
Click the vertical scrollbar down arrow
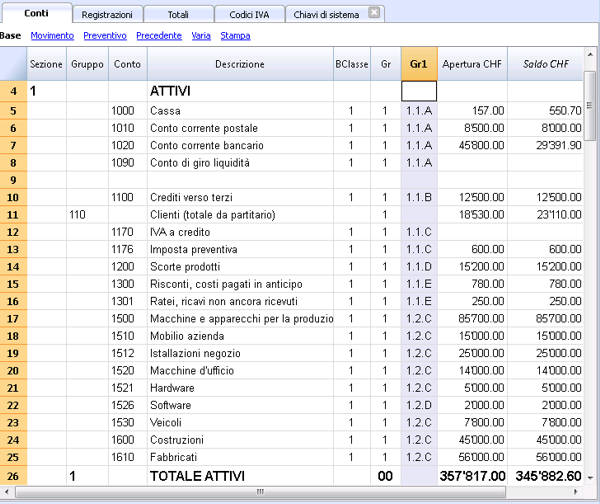[590, 477]
